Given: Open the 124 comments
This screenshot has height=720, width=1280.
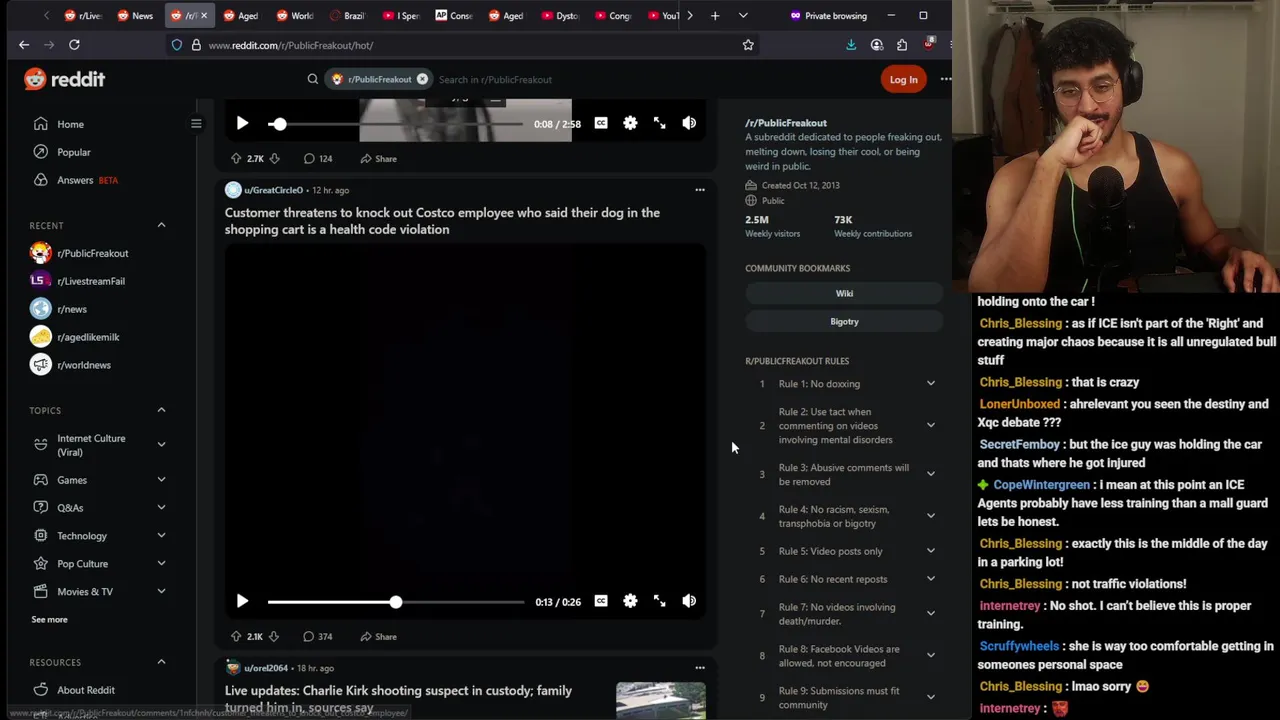Looking at the screenshot, I should [318, 158].
